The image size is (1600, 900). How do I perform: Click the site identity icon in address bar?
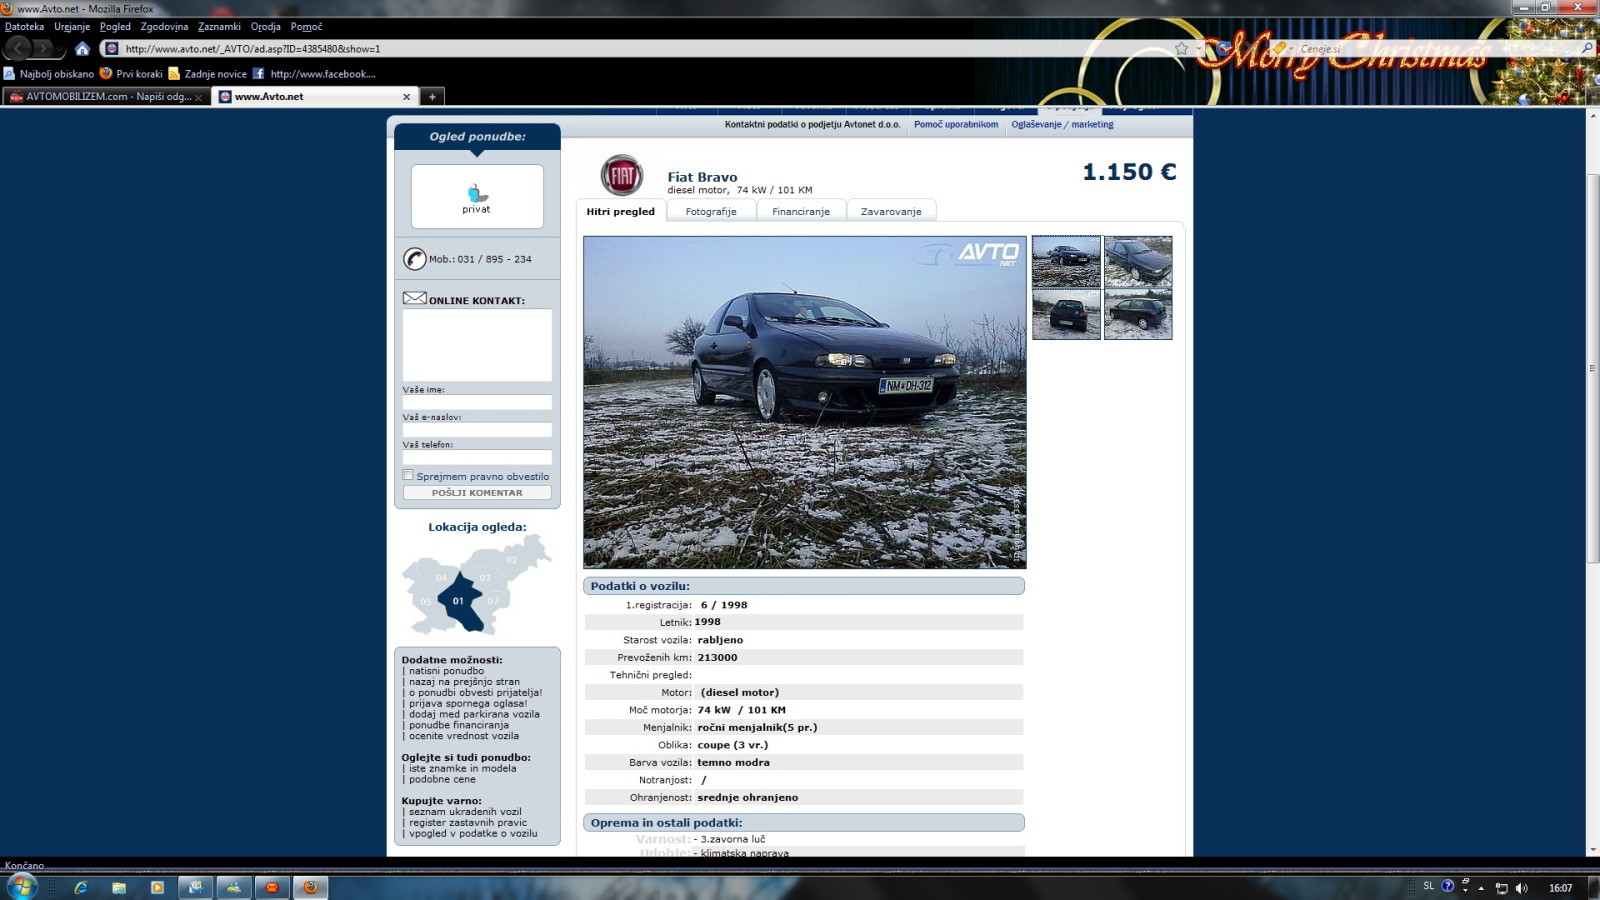(112, 48)
